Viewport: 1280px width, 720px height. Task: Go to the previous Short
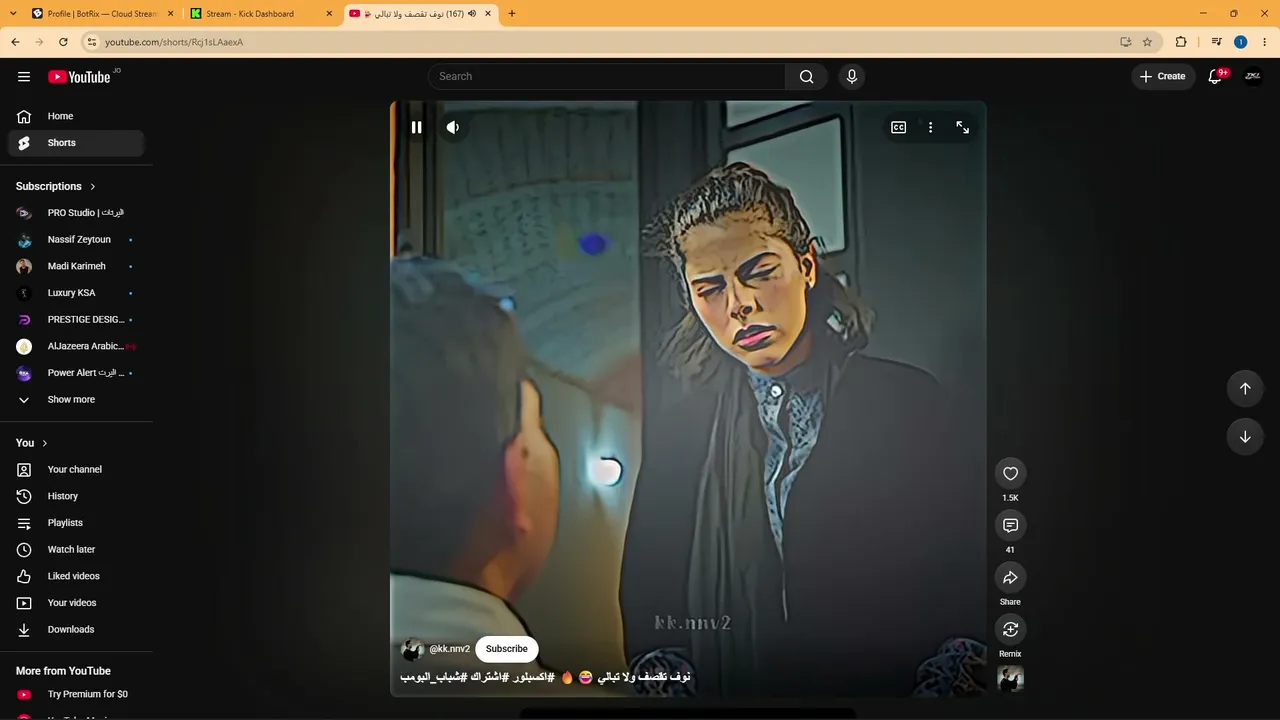pyautogui.click(x=1245, y=389)
